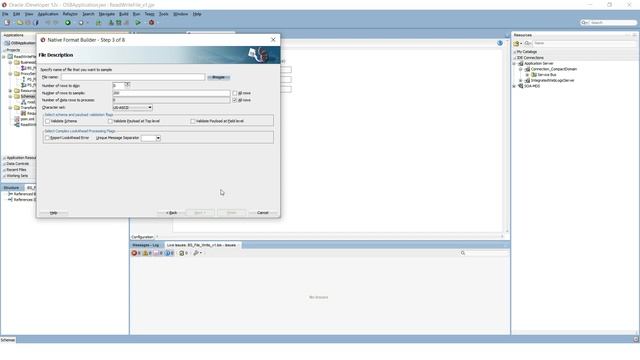640x360 pixels.
Task: Uncheck the 'All rows' box for data rows to process
Action: click(235, 100)
